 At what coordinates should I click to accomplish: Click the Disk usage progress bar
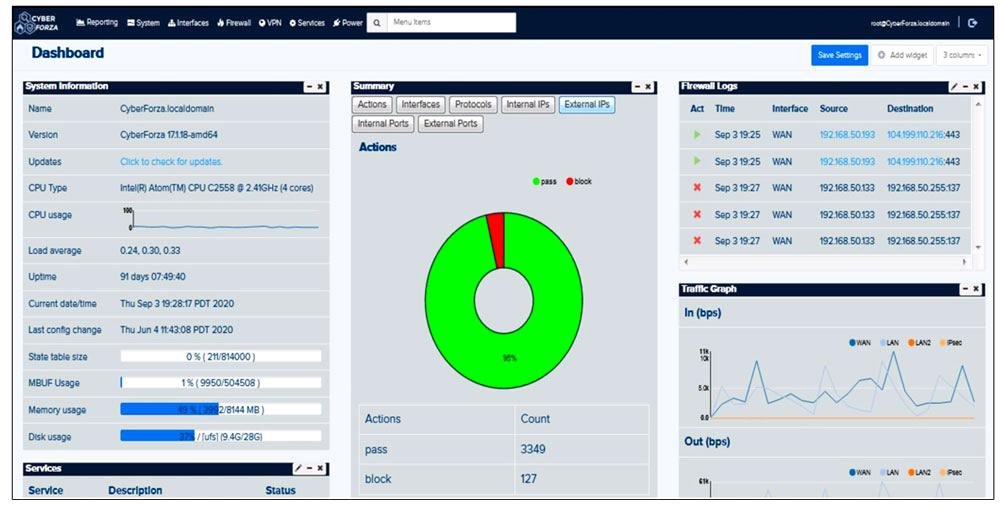[x=221, y=436]
